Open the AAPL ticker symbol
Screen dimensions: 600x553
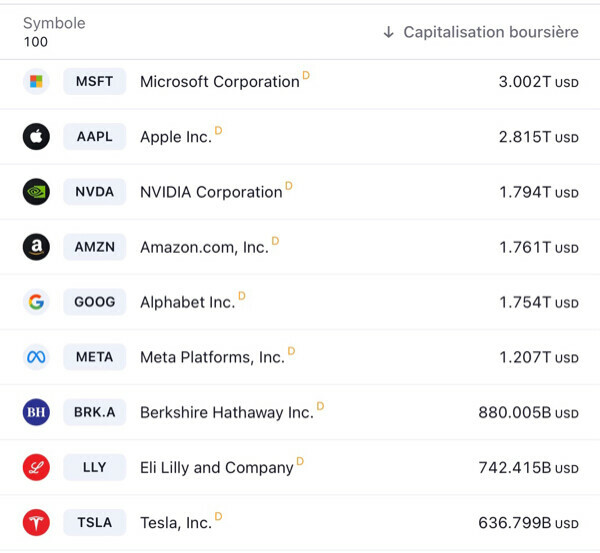tap(95, 137)
